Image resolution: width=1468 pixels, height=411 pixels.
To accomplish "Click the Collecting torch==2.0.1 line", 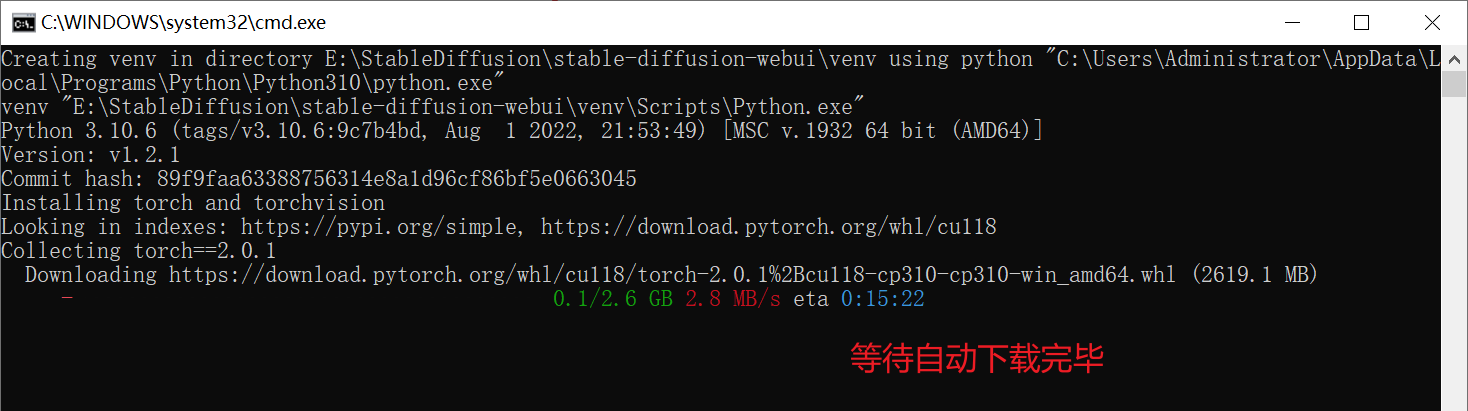I will coord(139,251).
